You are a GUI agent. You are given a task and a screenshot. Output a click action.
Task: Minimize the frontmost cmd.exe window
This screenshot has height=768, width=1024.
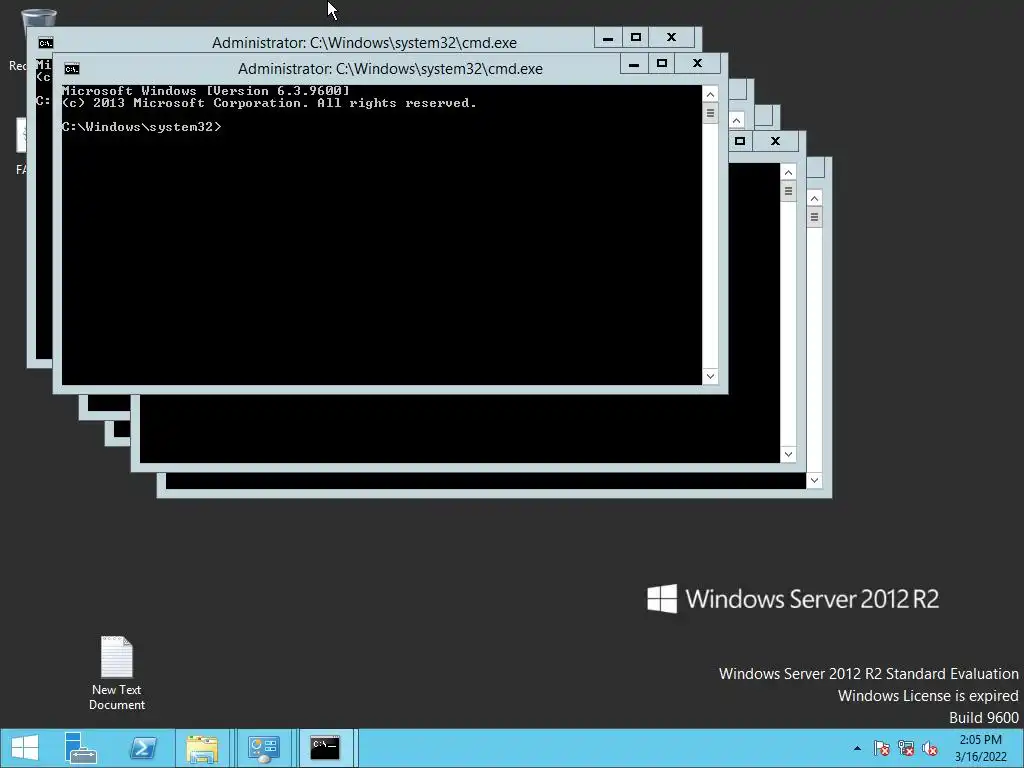click(633, 63)
